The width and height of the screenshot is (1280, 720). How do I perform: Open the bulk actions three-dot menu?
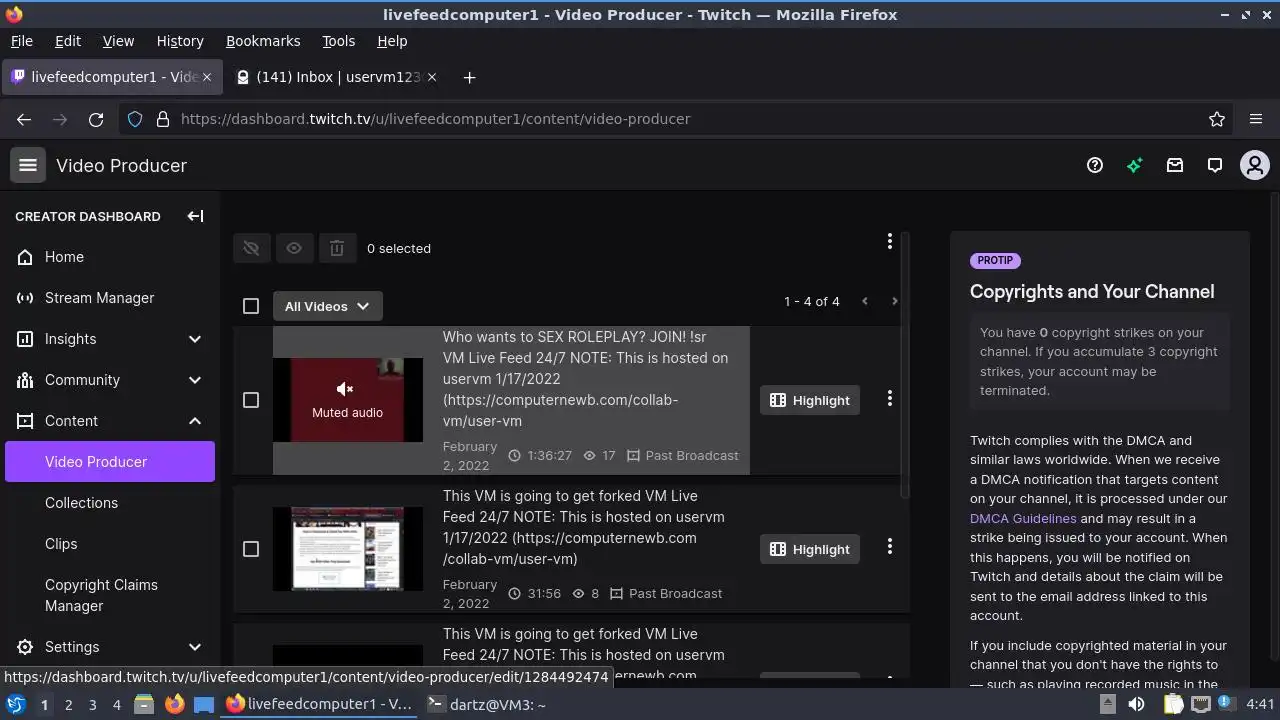click(x=889, y=241)
